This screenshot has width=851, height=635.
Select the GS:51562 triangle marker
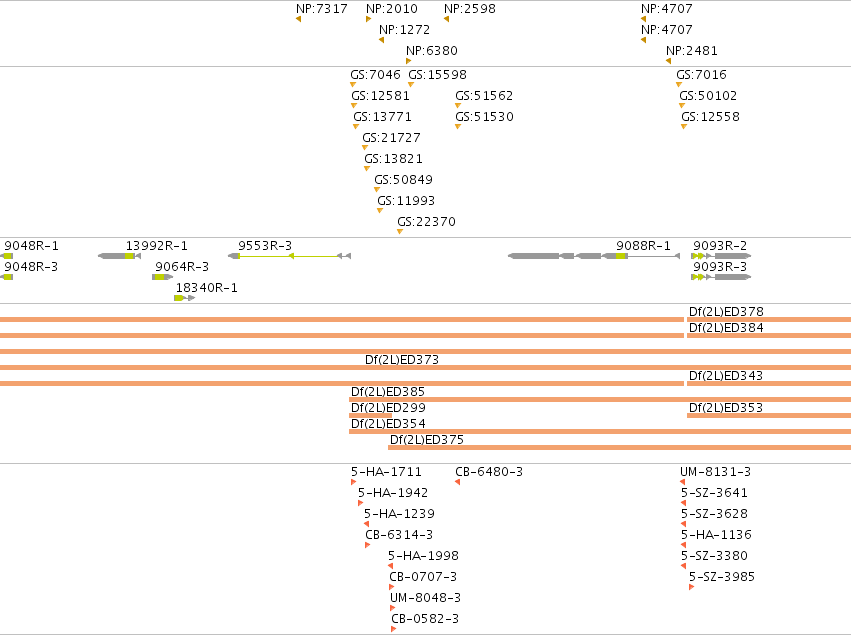tap(458, 106)
